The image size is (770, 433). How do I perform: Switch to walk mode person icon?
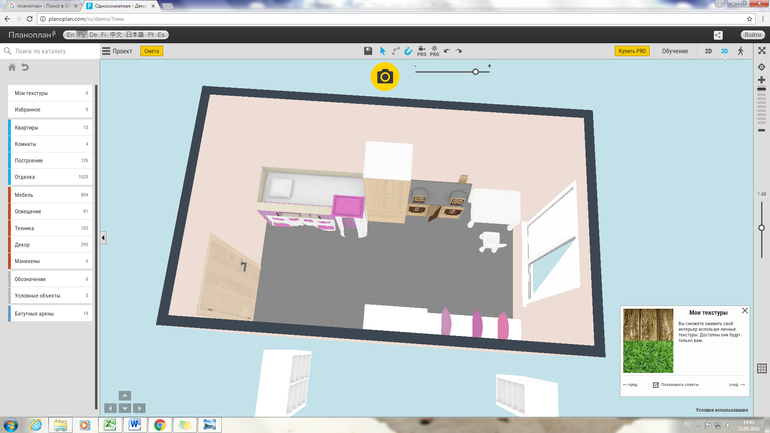coord(740,50)
